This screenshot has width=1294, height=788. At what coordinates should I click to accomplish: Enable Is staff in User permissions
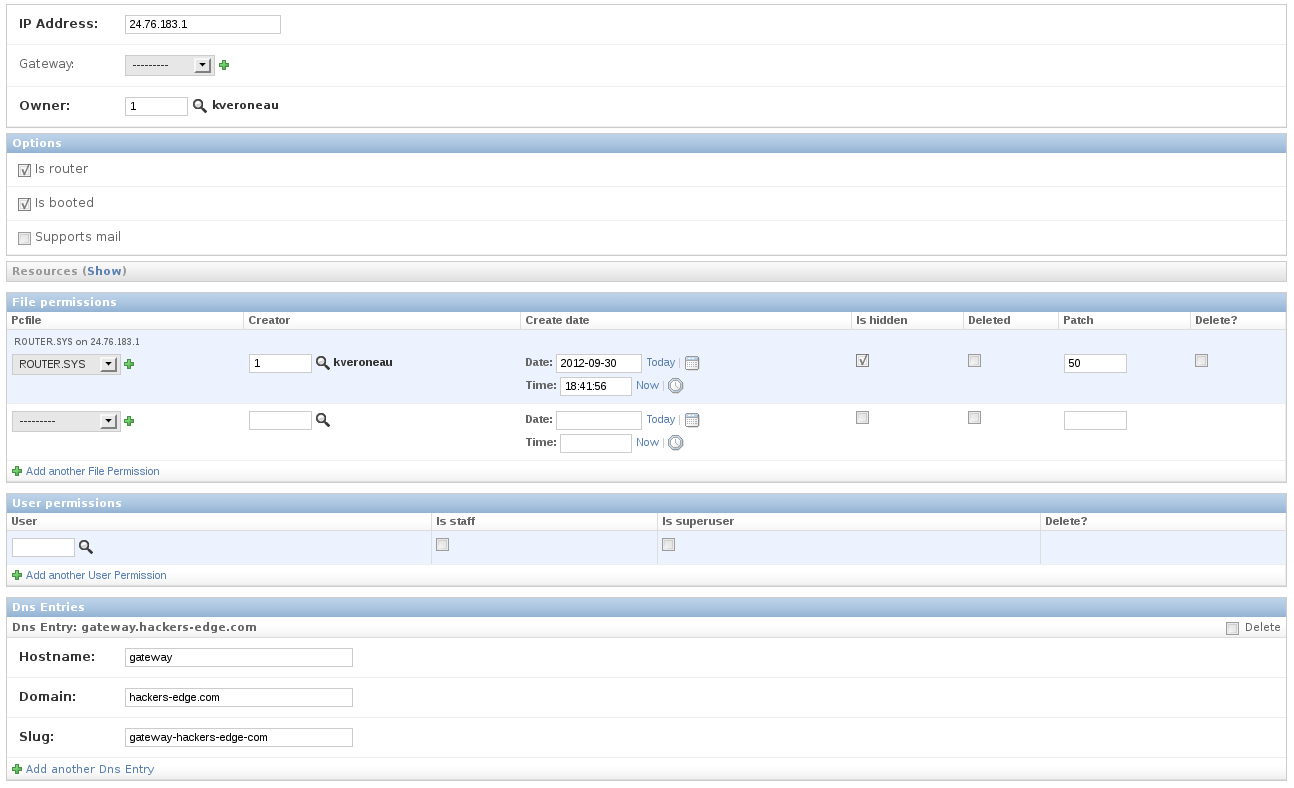(442, 545)
